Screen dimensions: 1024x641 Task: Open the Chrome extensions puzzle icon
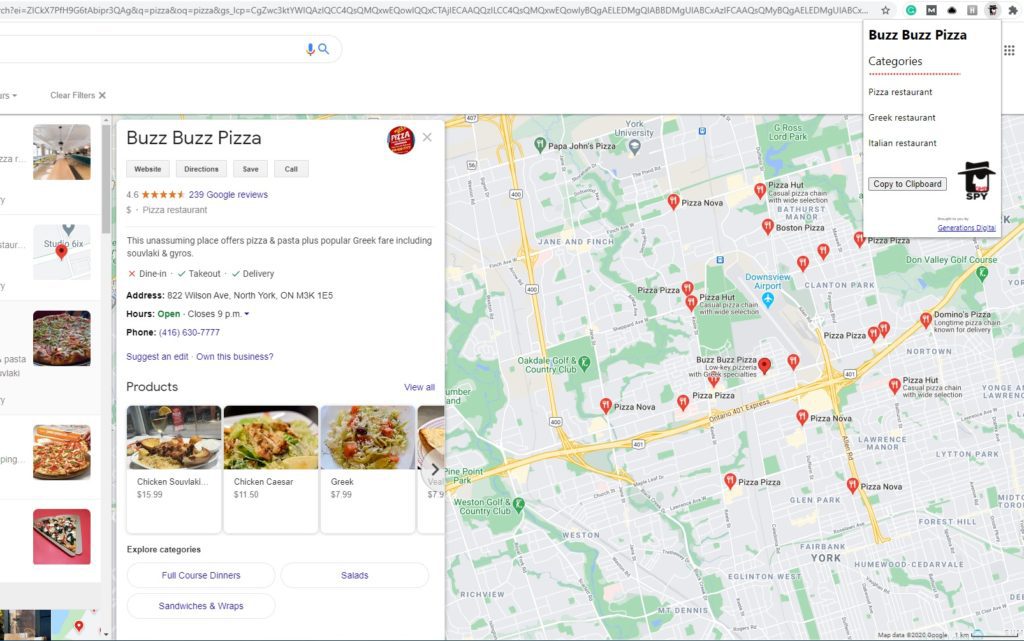(x=1013, y=10)
